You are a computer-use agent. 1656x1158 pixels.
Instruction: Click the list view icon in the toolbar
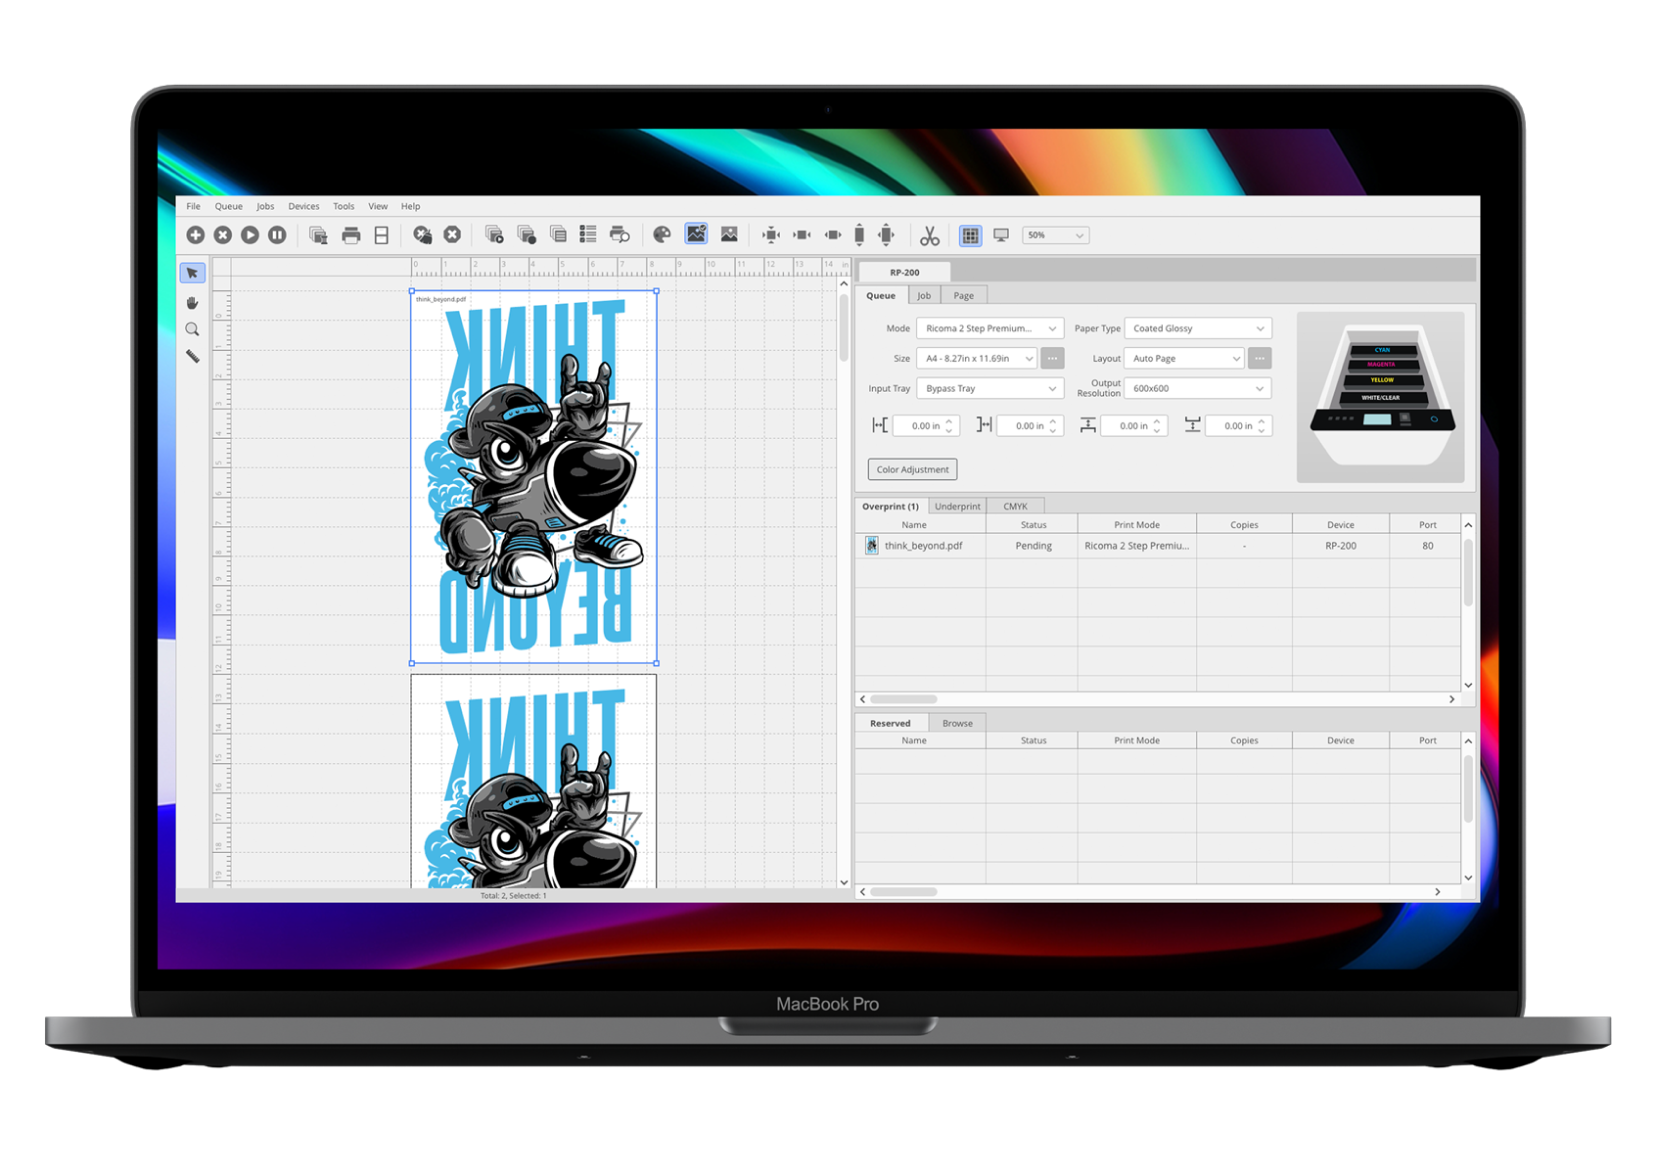588,235
